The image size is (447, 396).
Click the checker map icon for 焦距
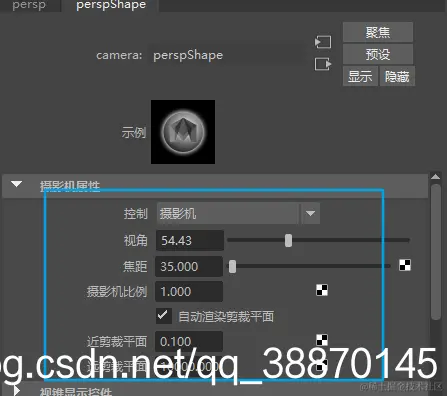(x=405, y=265)
